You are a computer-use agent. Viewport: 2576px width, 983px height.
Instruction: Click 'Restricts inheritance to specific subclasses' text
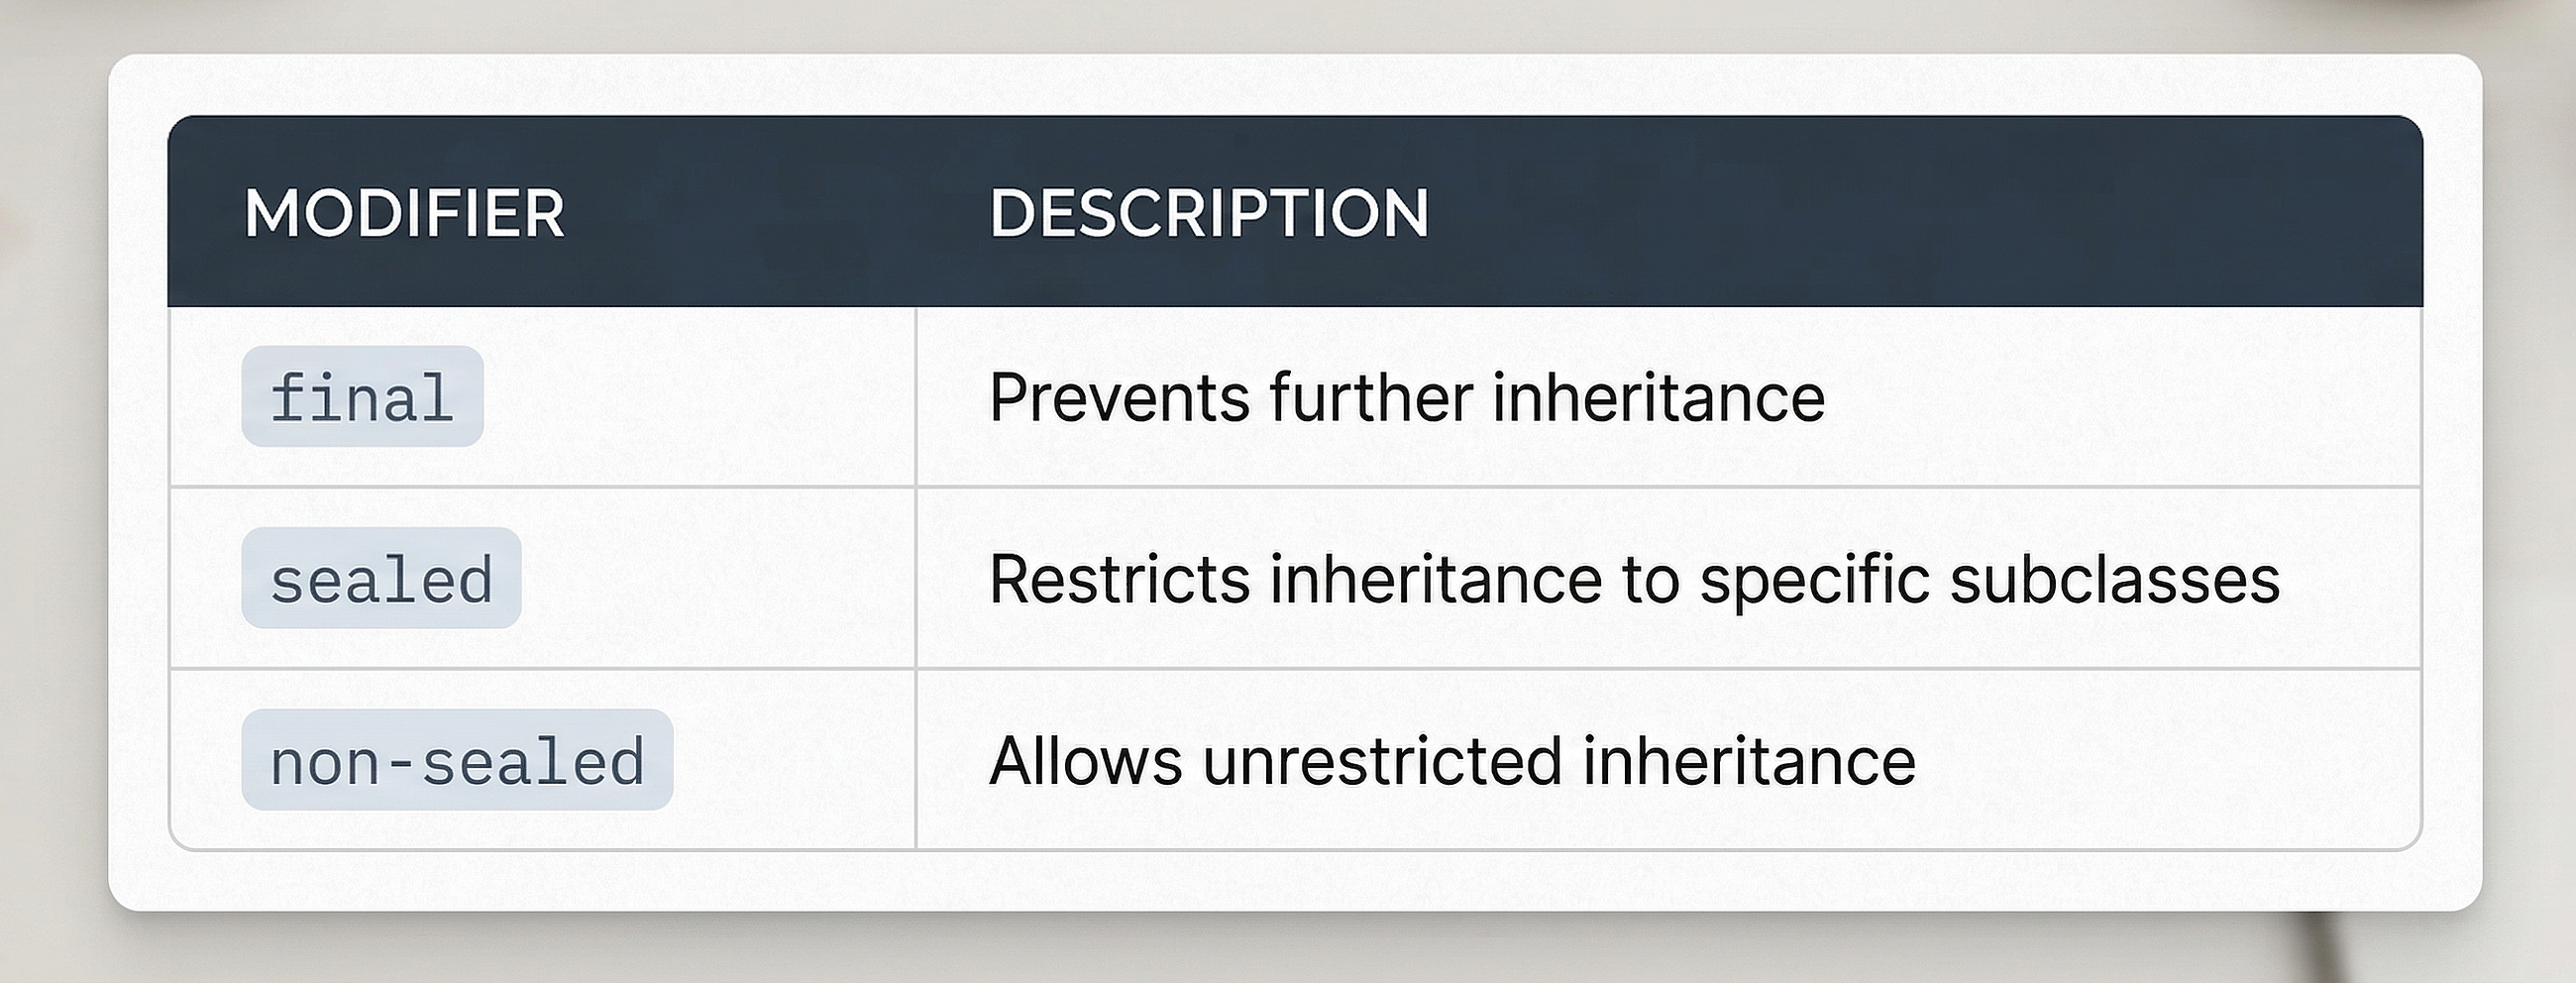(1634, 580)
